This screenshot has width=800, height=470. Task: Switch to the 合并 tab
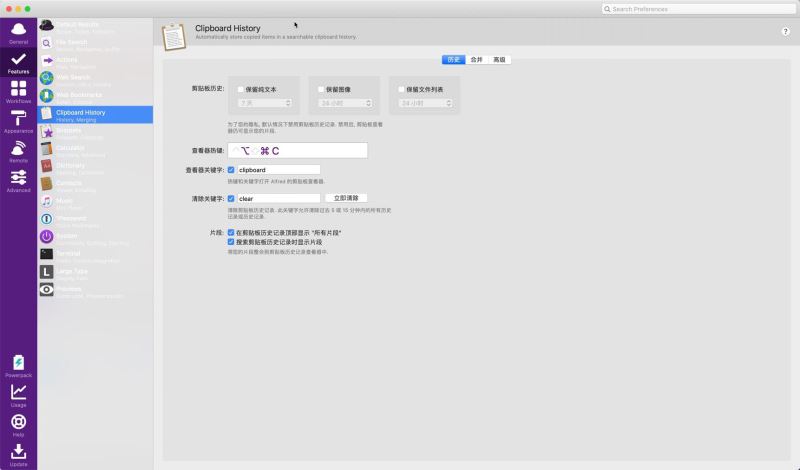tap(477, 60)
